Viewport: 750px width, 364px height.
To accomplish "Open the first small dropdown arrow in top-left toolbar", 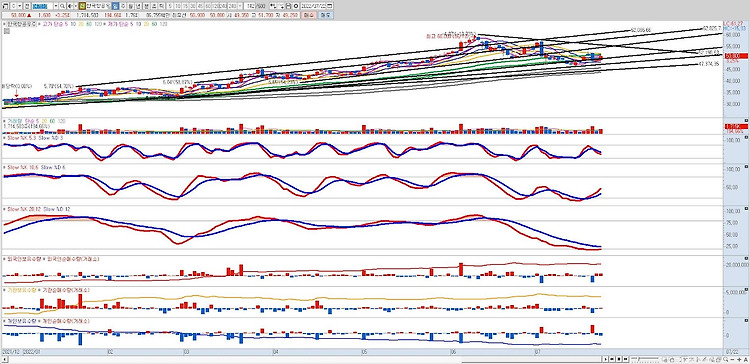I will point(20,6).
